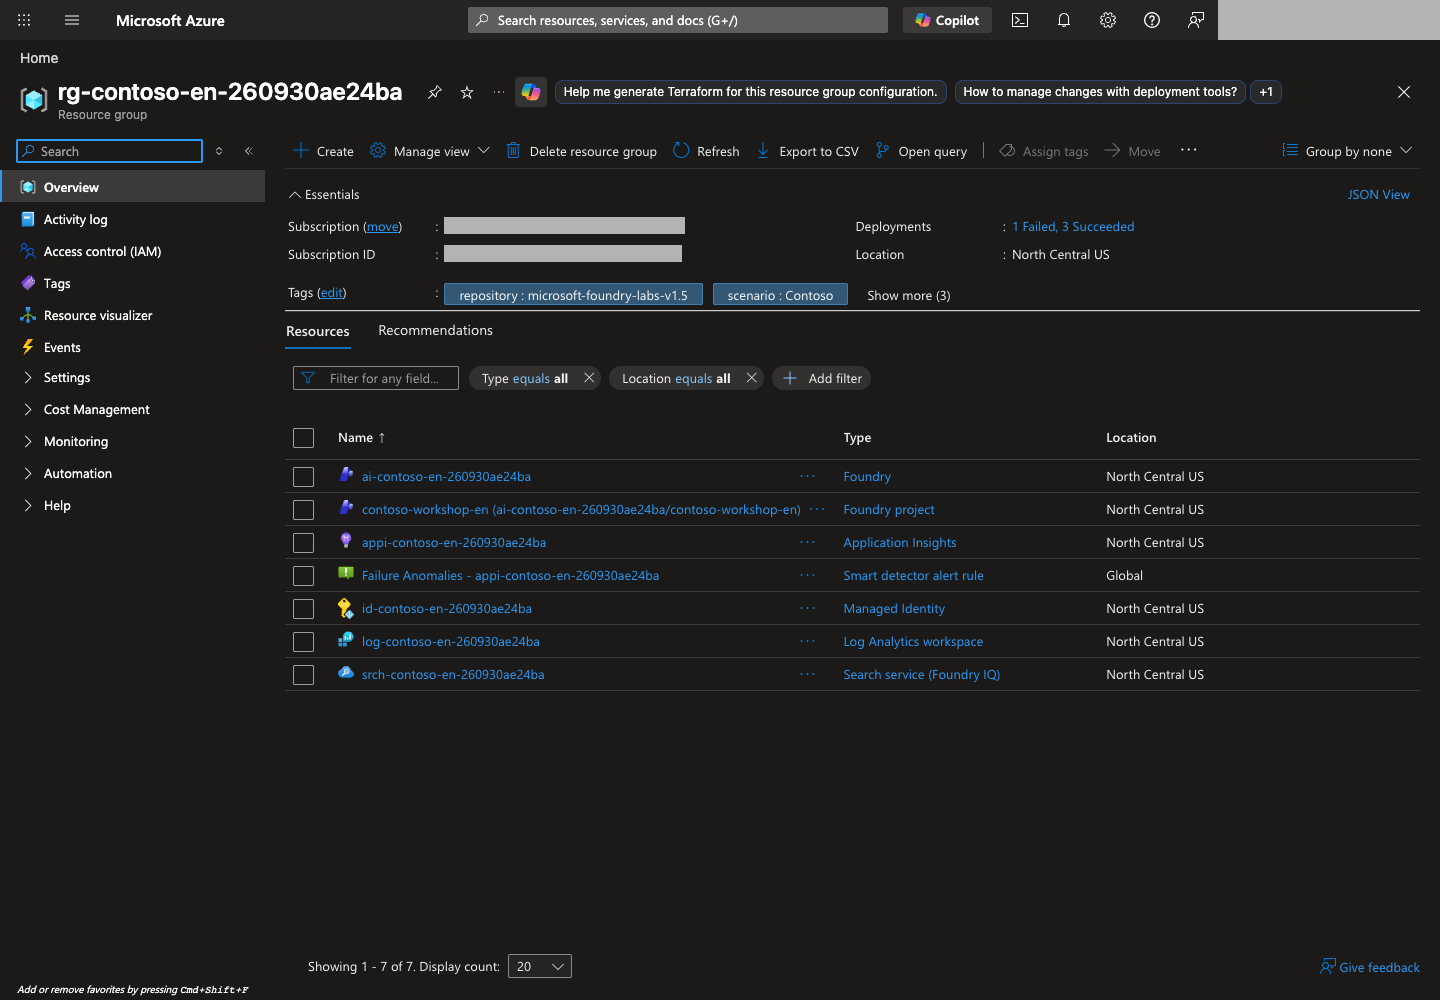Remove the Type equals all filter
Viewport: 1440px width, 1000px height.
(x=589, y=378)
